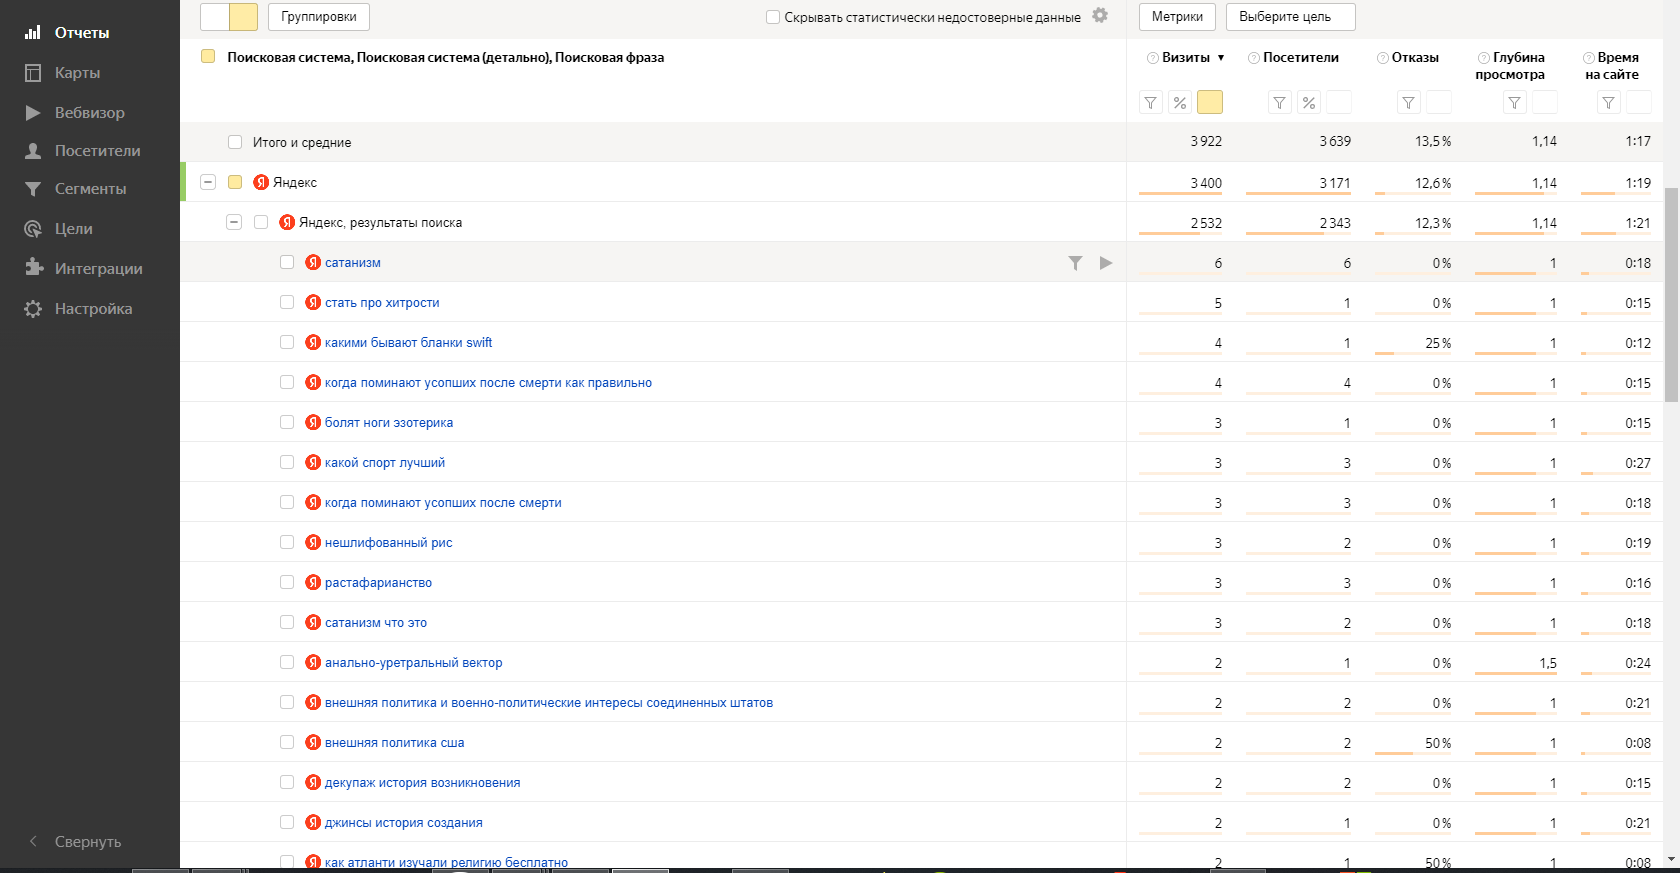Open the Карты section in sidebar
The width and height of the screenshot is (1680, 873).
pos(62,72)
